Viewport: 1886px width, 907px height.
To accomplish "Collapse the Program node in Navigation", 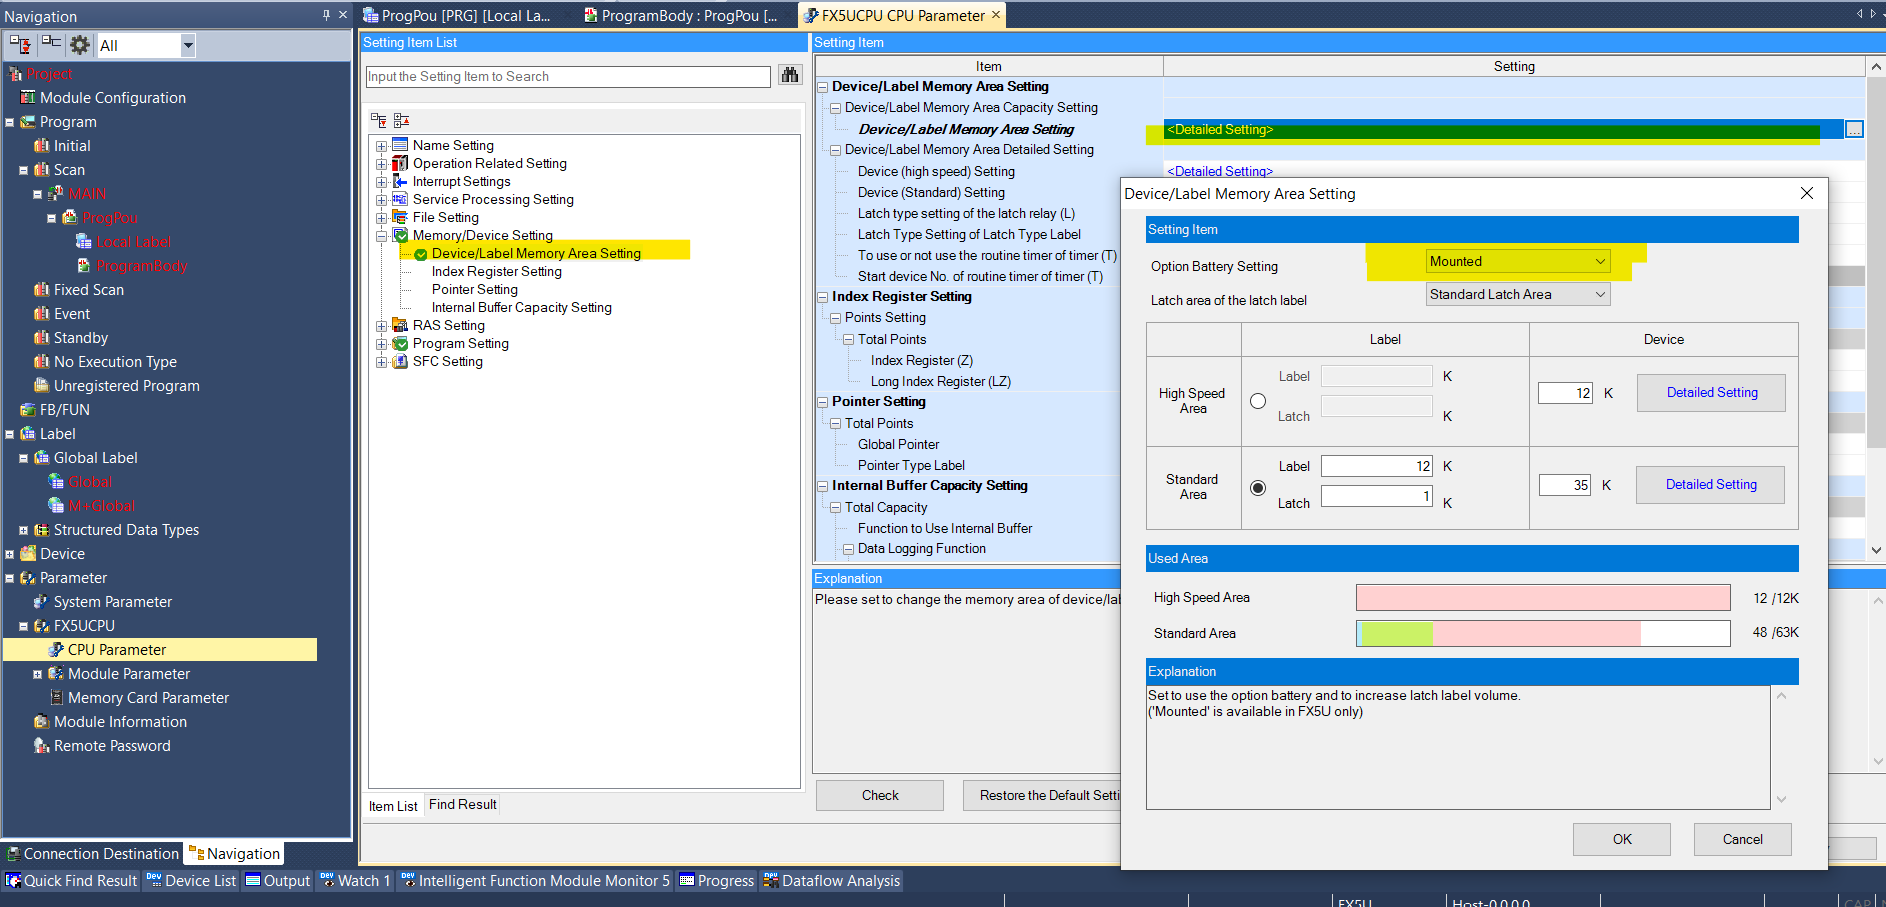I will [x=9, y=123].
